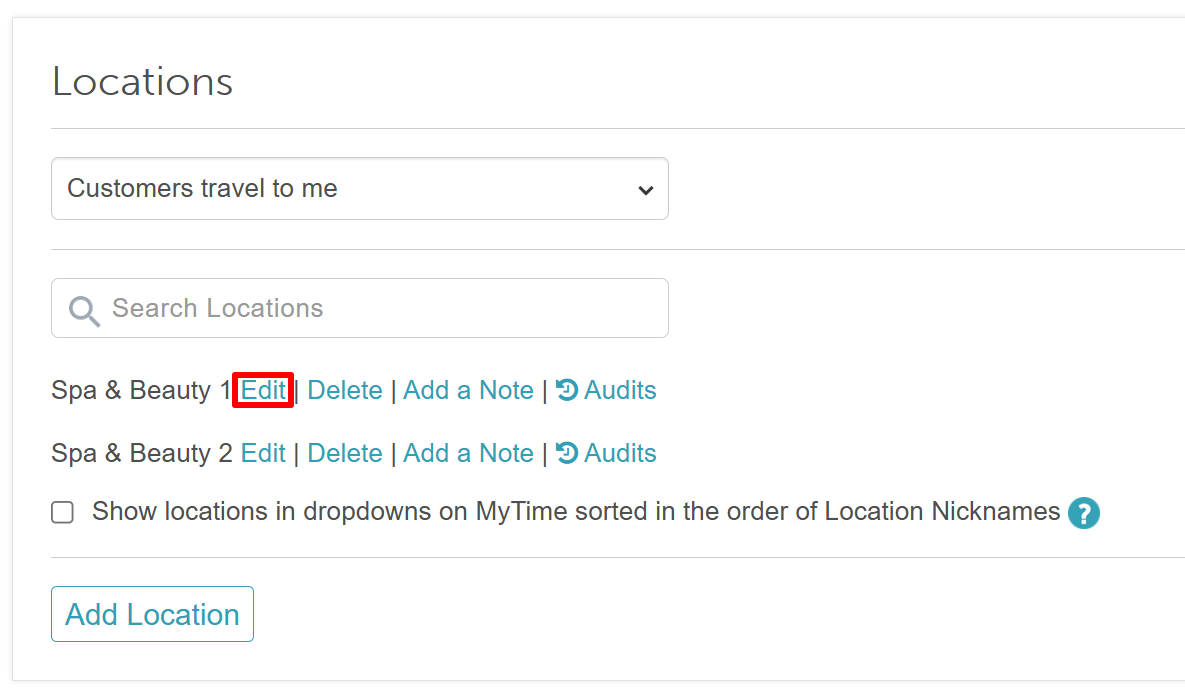Open the Audits text link for Spa & Beauty 2
The height and width of the screenshot is (695, 1185).
[x=620, y=453]
